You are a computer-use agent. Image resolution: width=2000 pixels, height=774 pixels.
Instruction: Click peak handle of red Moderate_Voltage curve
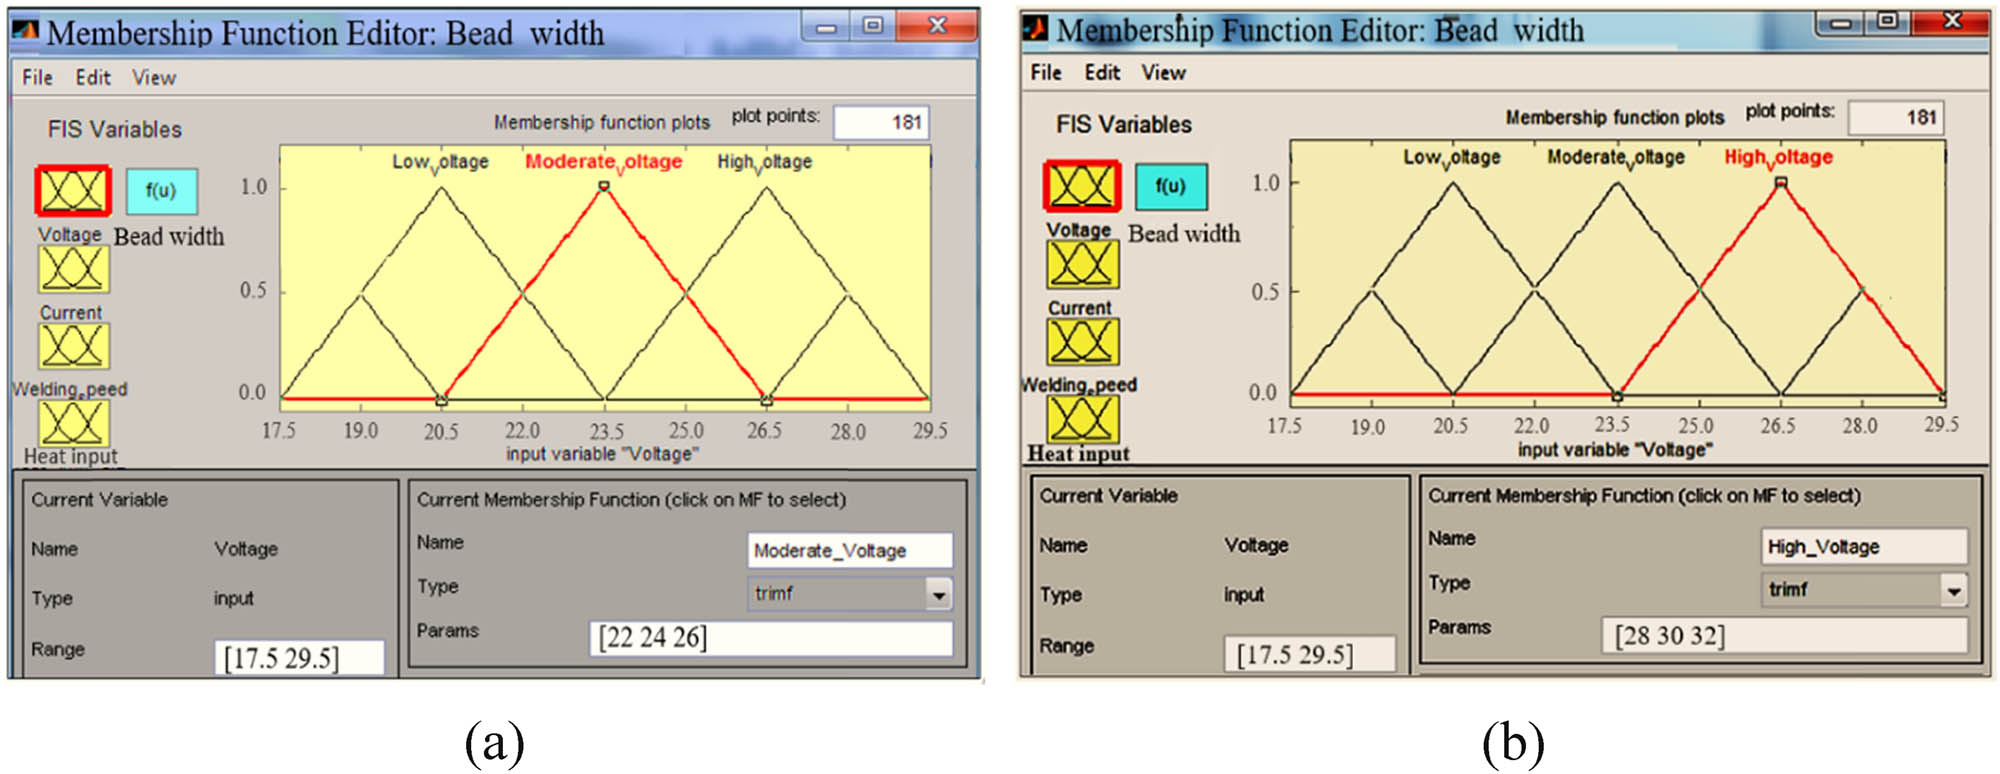[604, 186]
